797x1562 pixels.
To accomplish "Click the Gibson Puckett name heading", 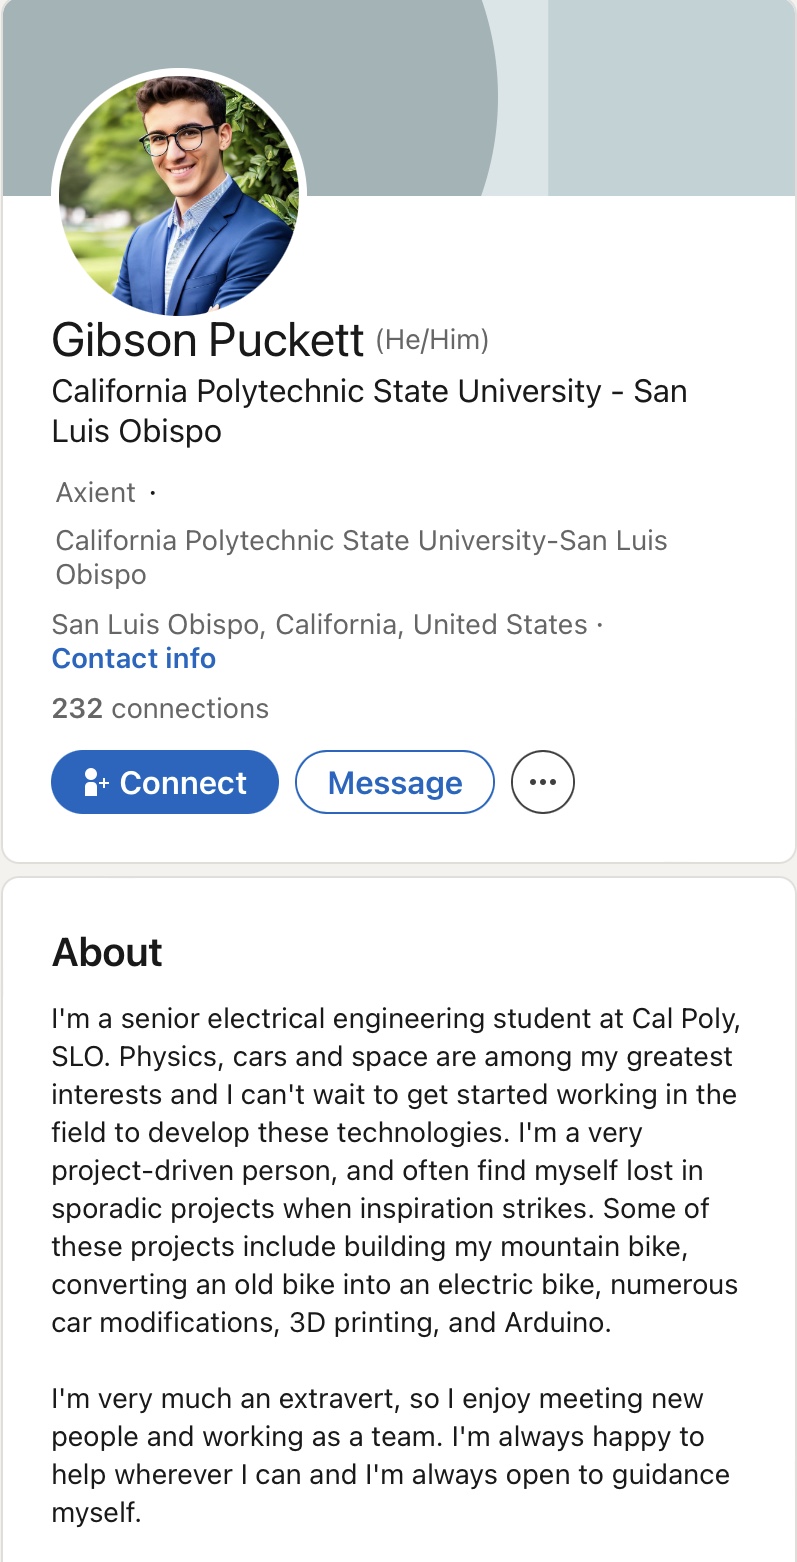I will [x=207, y=341].
